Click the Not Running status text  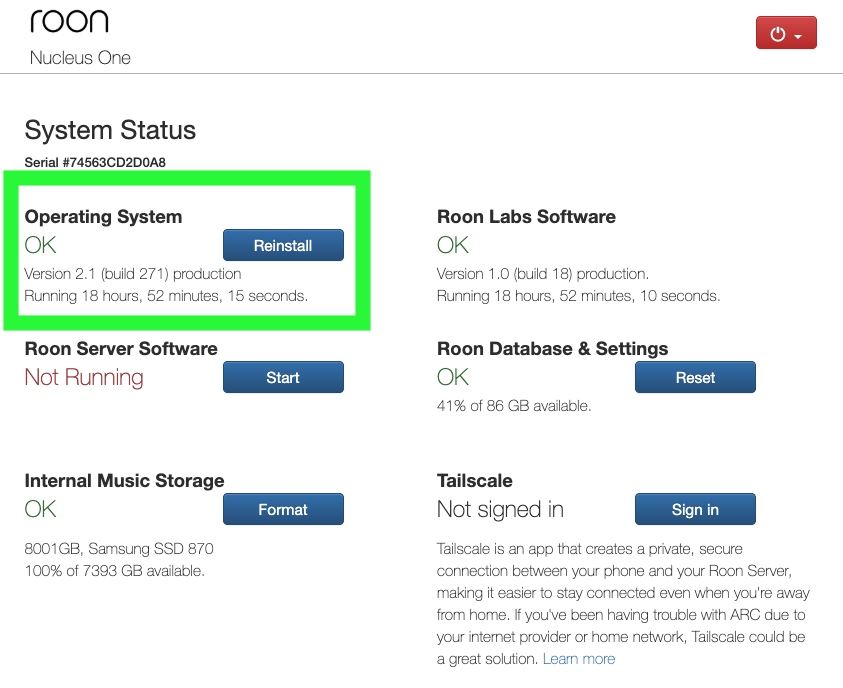pos(84,377)
